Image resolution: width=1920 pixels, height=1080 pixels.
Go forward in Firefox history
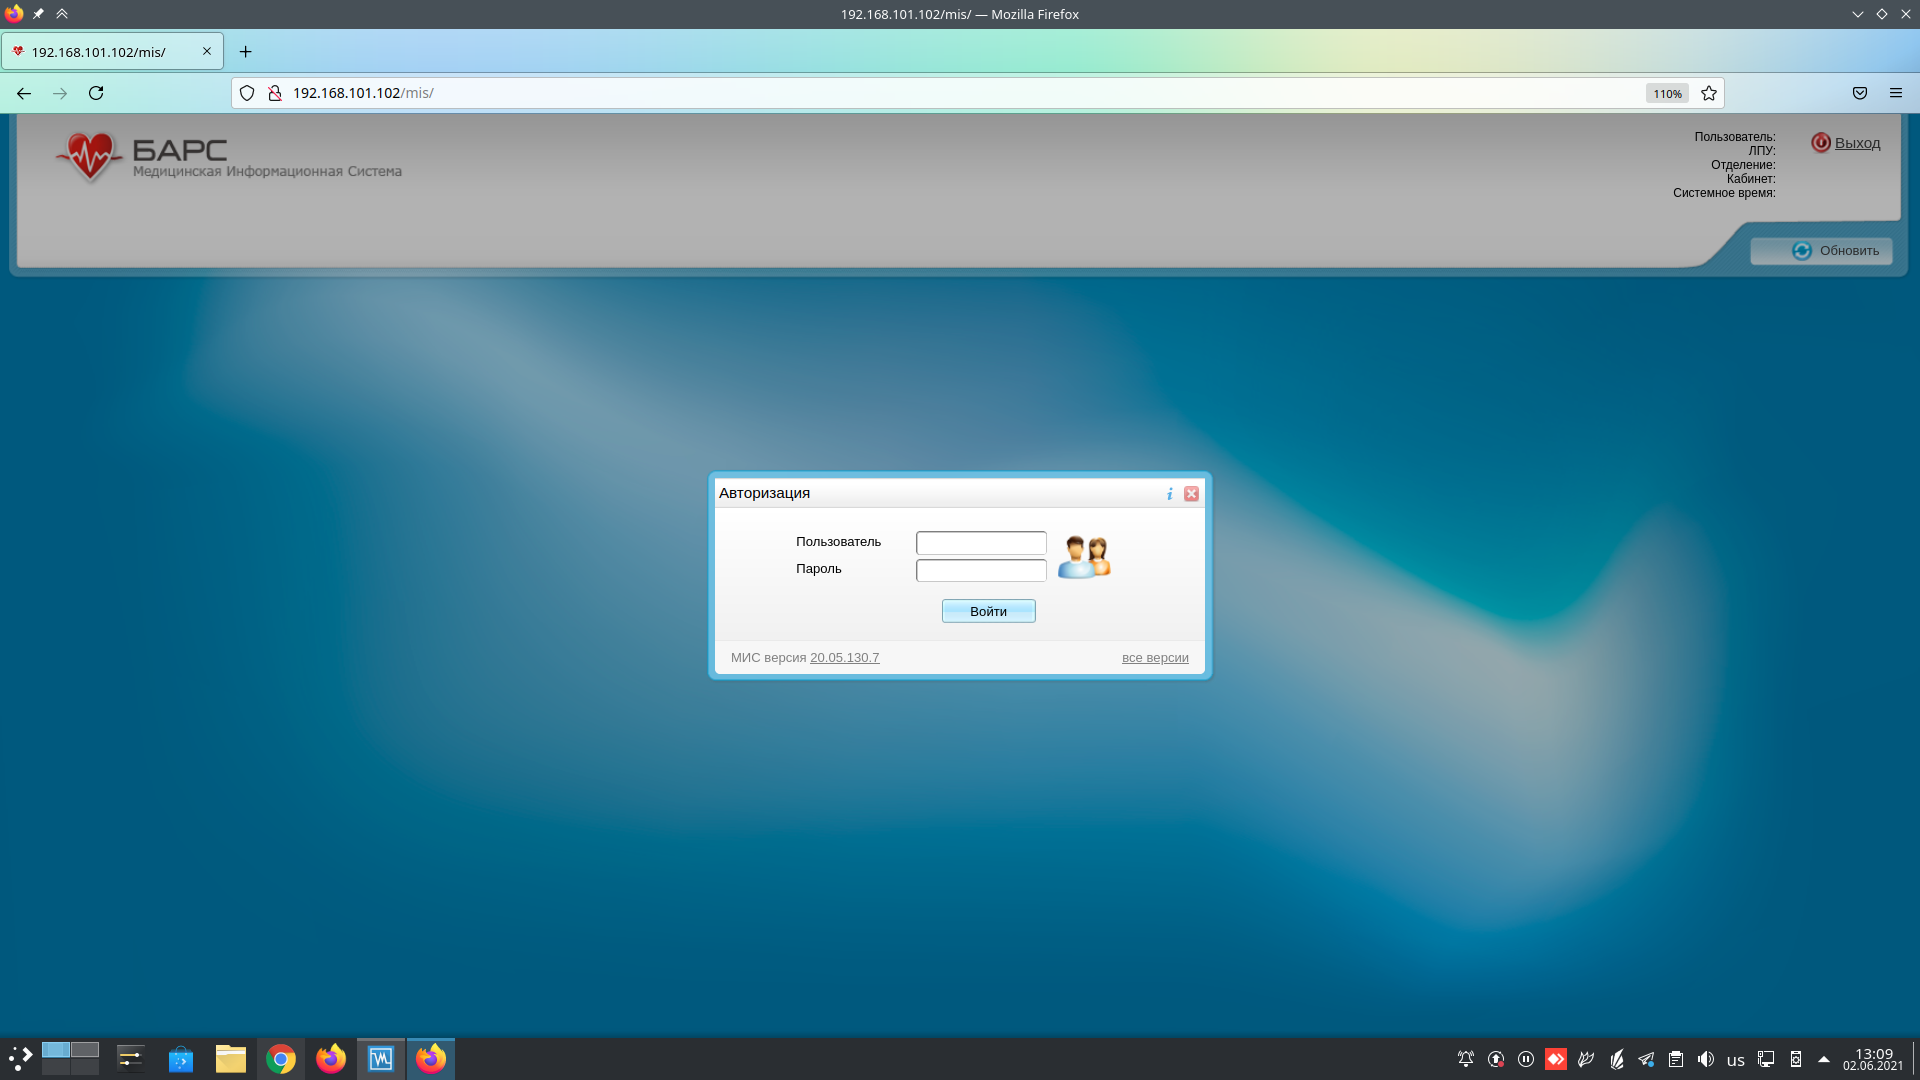point(60,93)
